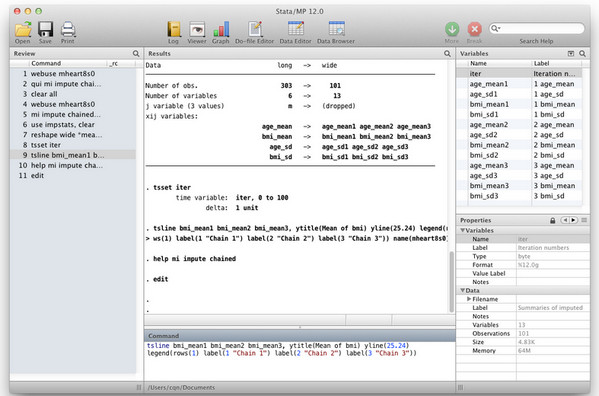
Task: Click the Type property value byte
Action: tap(553, 256)
